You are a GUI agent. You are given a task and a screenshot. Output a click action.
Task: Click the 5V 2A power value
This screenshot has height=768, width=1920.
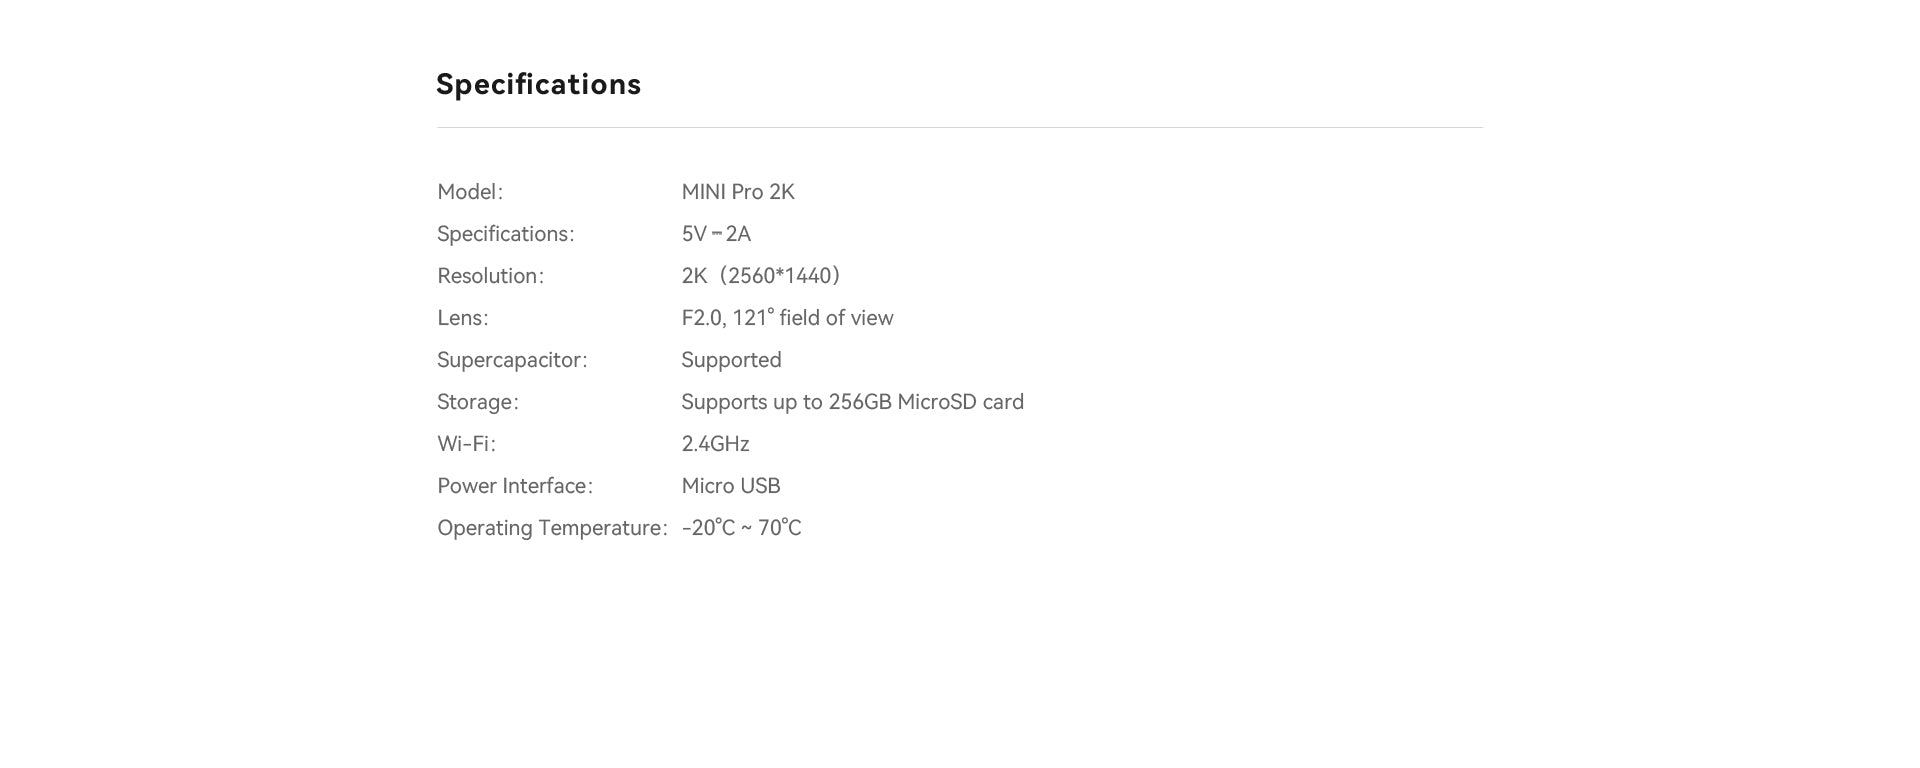[x=716, y=234]
